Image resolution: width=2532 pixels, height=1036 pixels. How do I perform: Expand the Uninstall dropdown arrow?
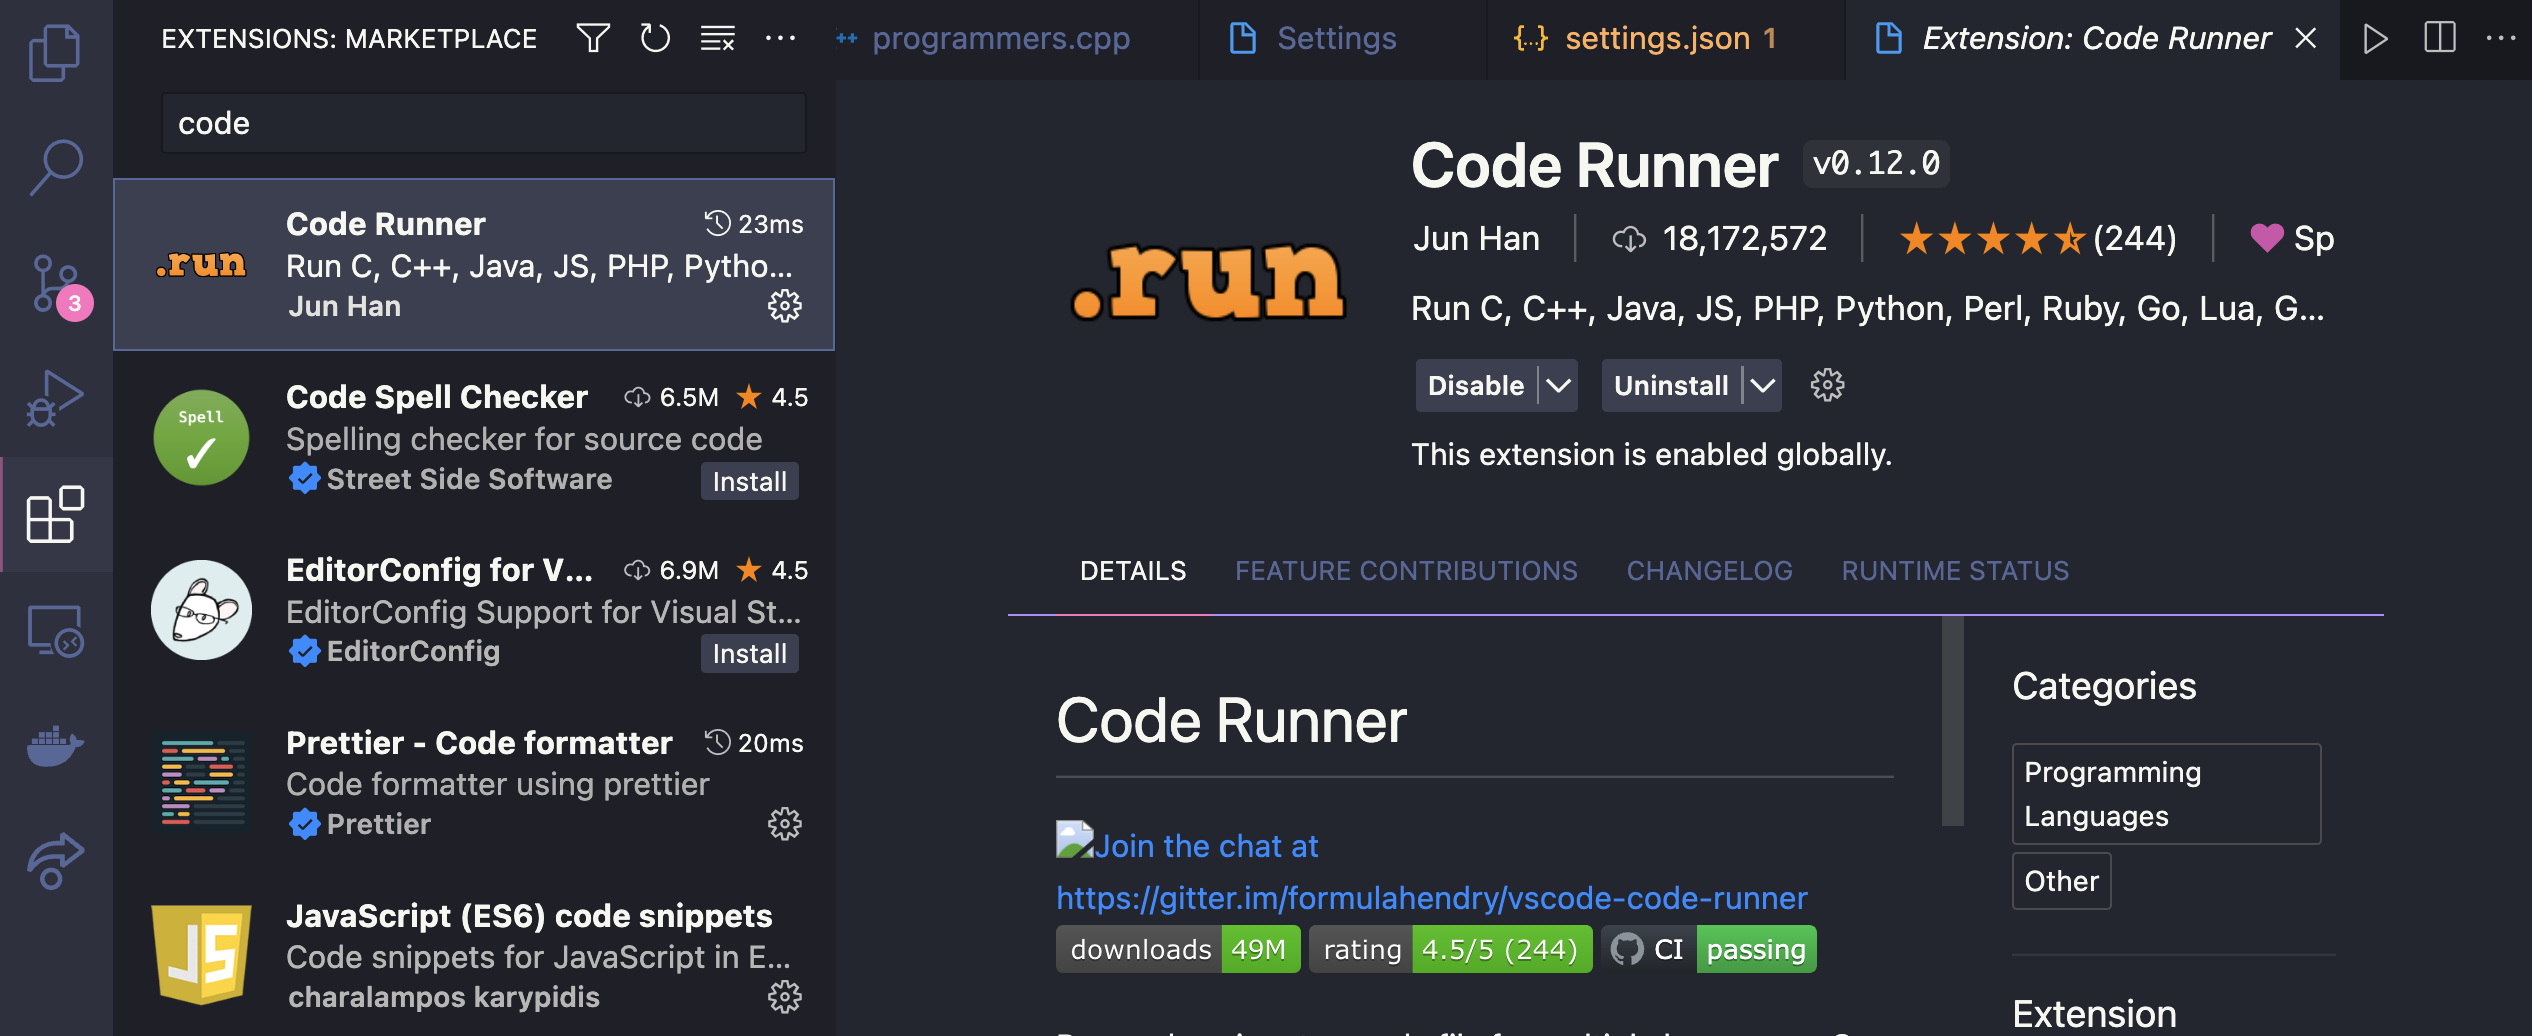pos(1762,386)
